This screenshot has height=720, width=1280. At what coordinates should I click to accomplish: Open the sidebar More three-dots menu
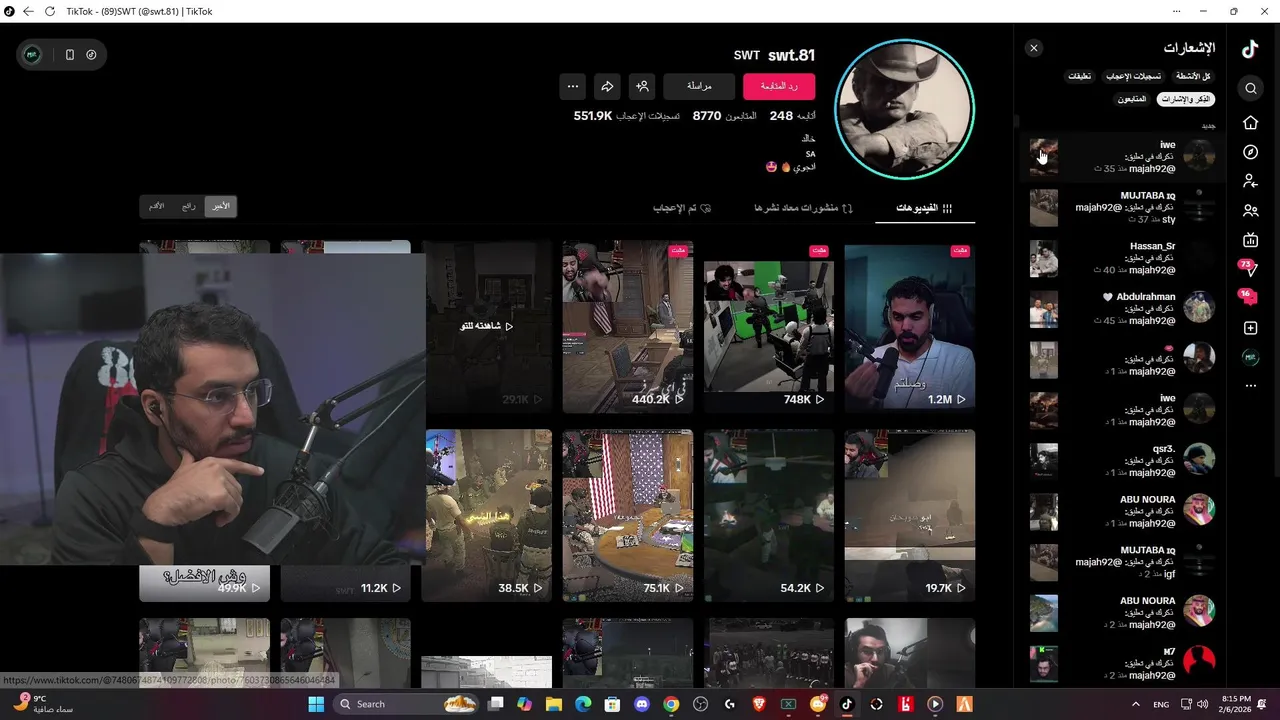click(x=1250, y=386)
